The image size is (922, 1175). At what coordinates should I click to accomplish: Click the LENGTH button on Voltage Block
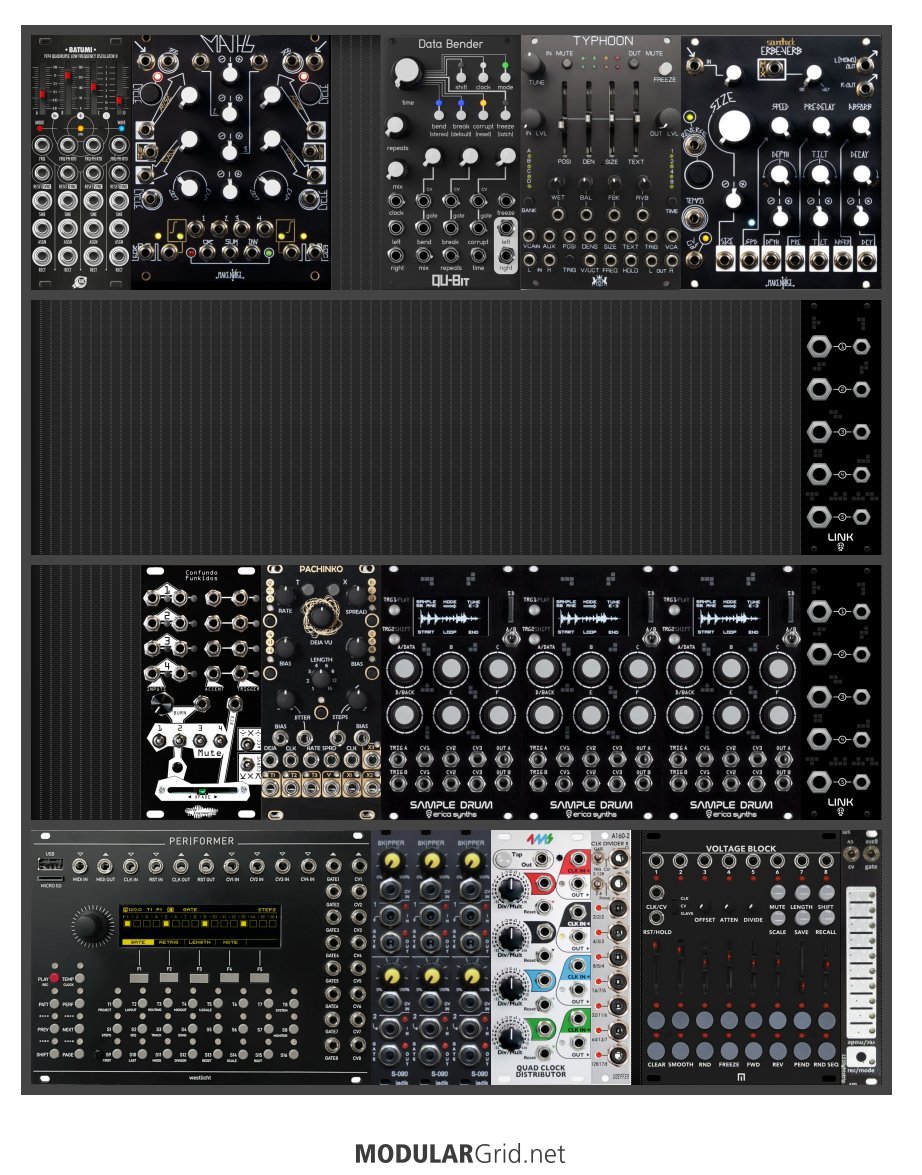click(x=802, y=893)
